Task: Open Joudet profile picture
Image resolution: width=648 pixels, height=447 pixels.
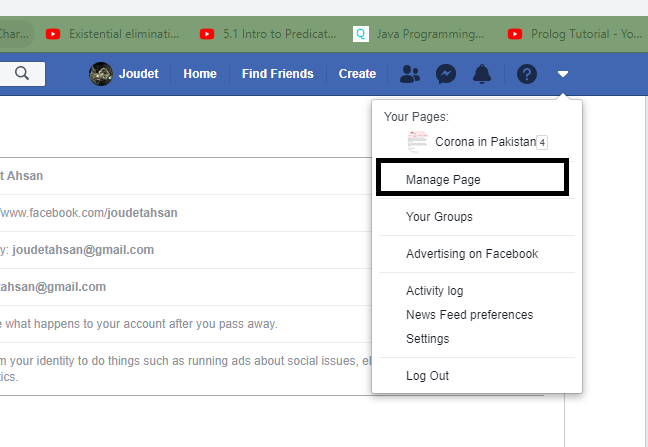Action: pos(101,74)
